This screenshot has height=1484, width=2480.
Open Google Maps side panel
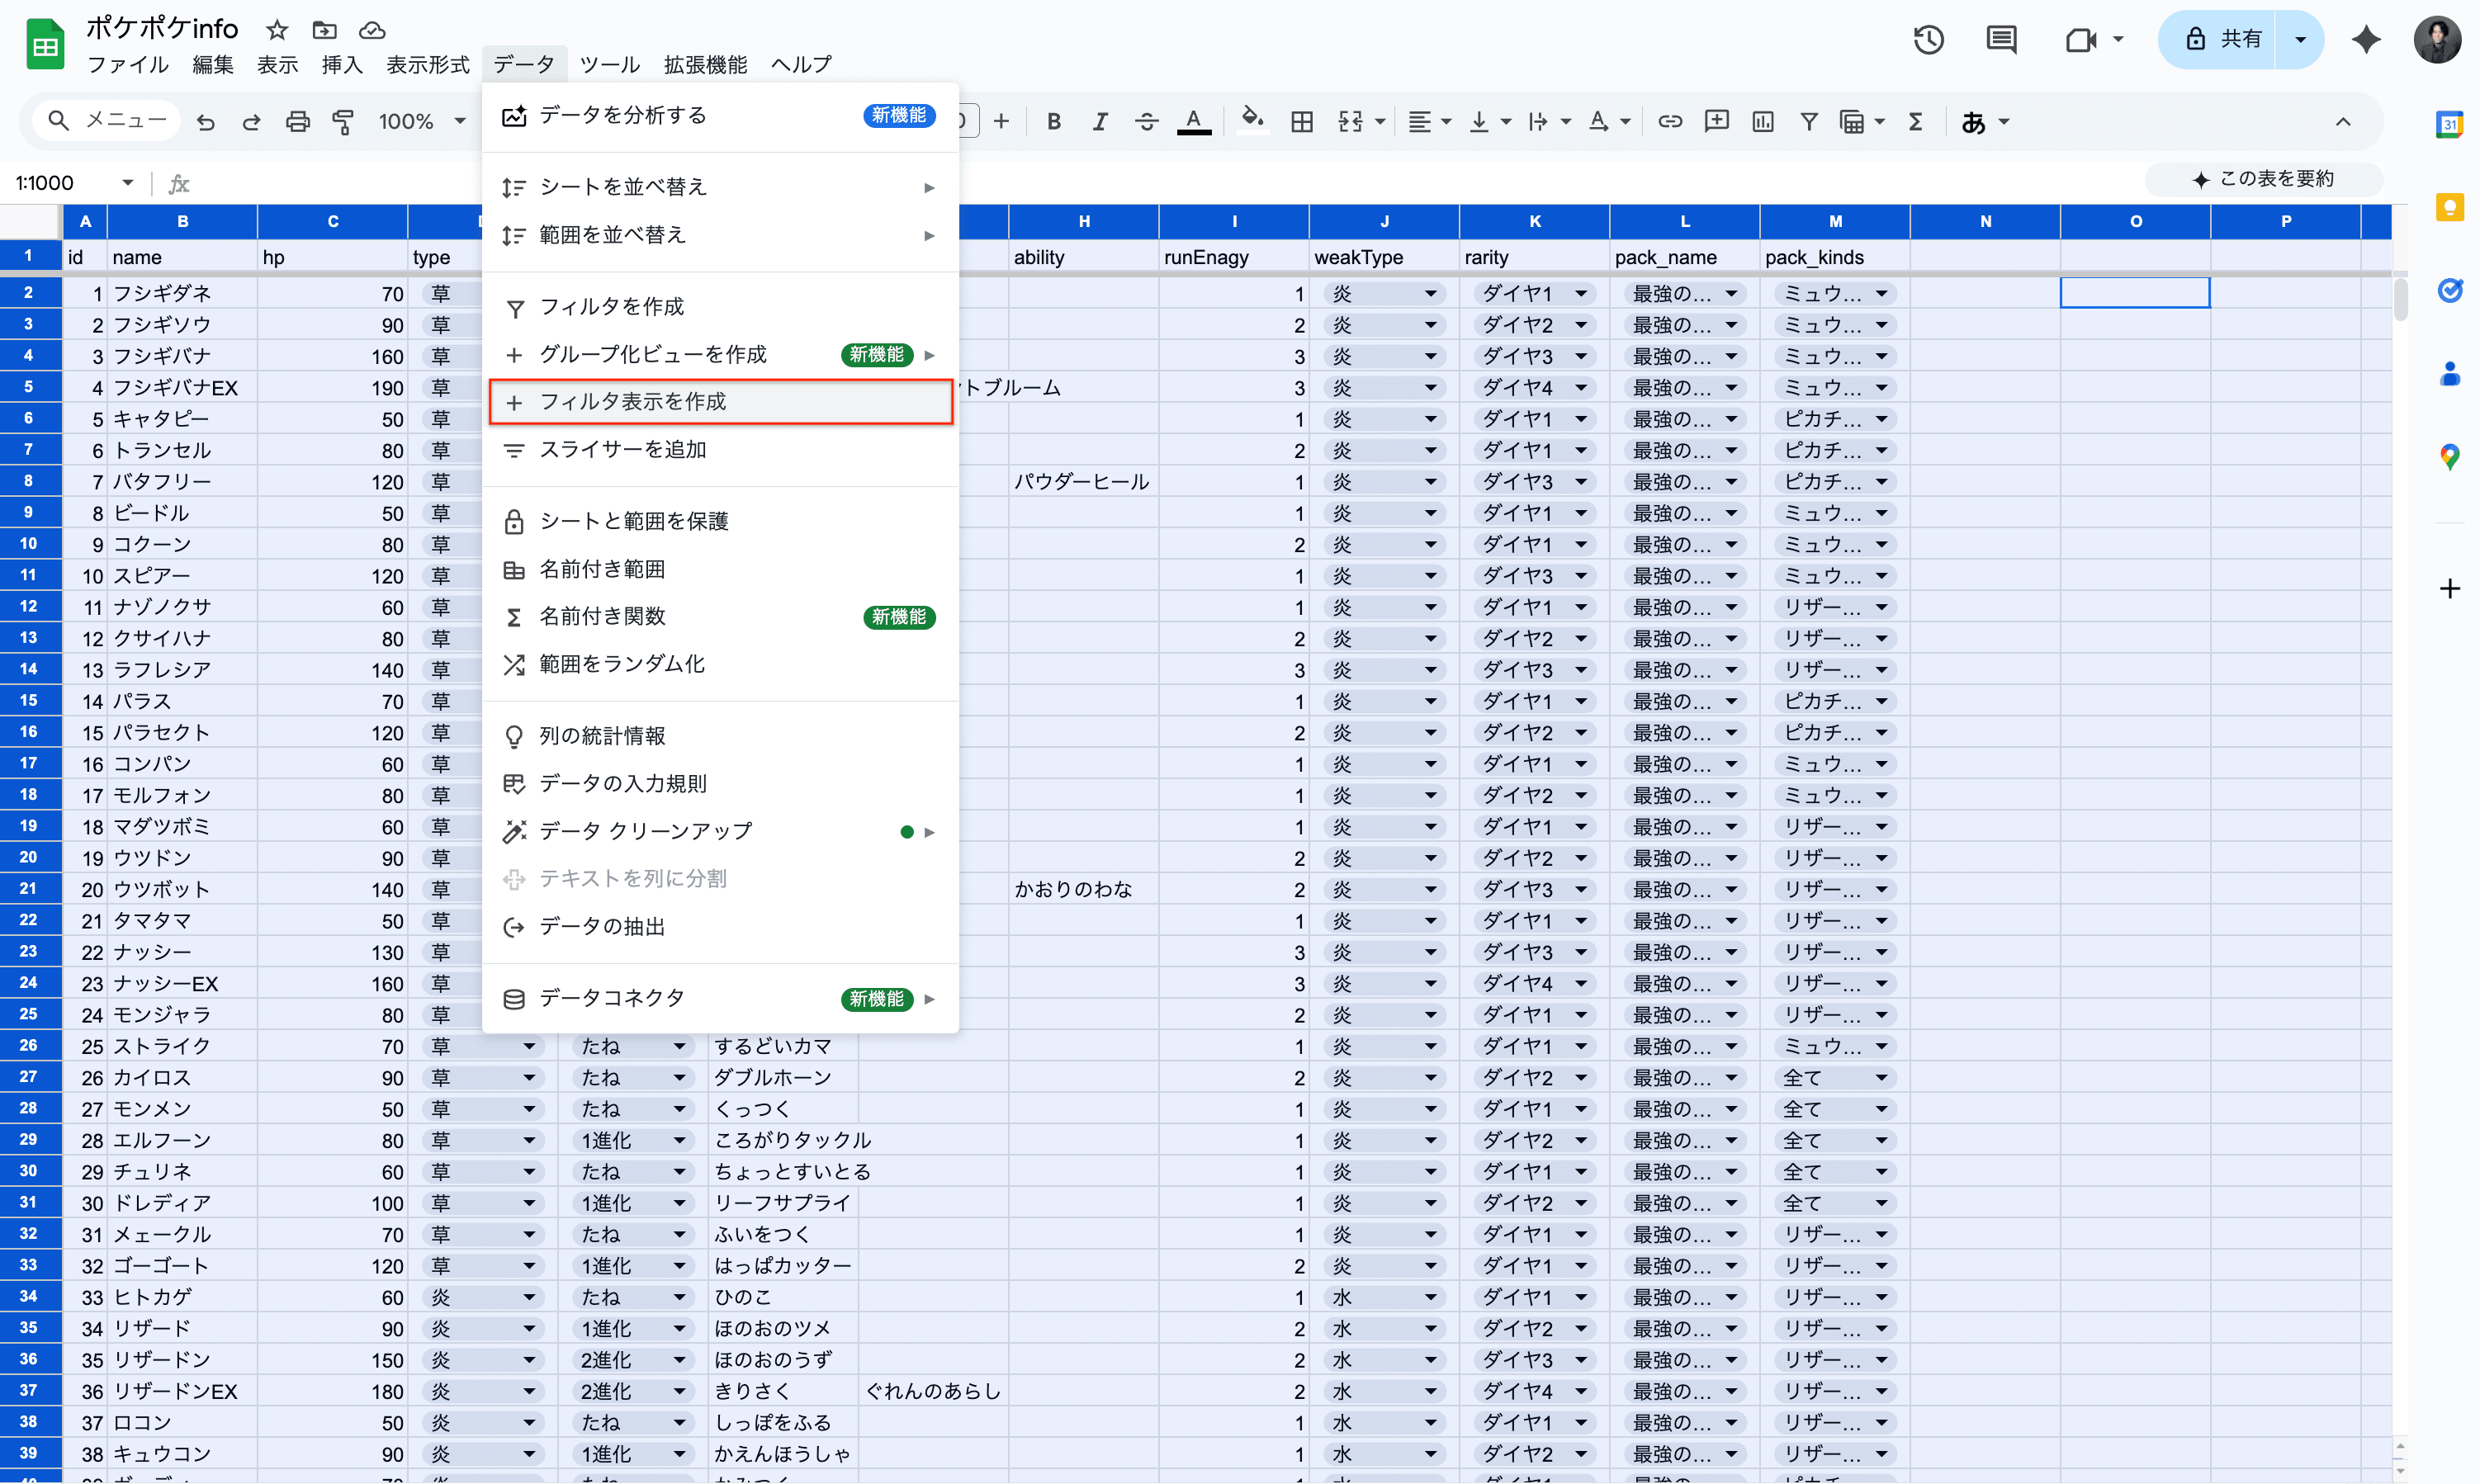click(x=2449, y=457)
